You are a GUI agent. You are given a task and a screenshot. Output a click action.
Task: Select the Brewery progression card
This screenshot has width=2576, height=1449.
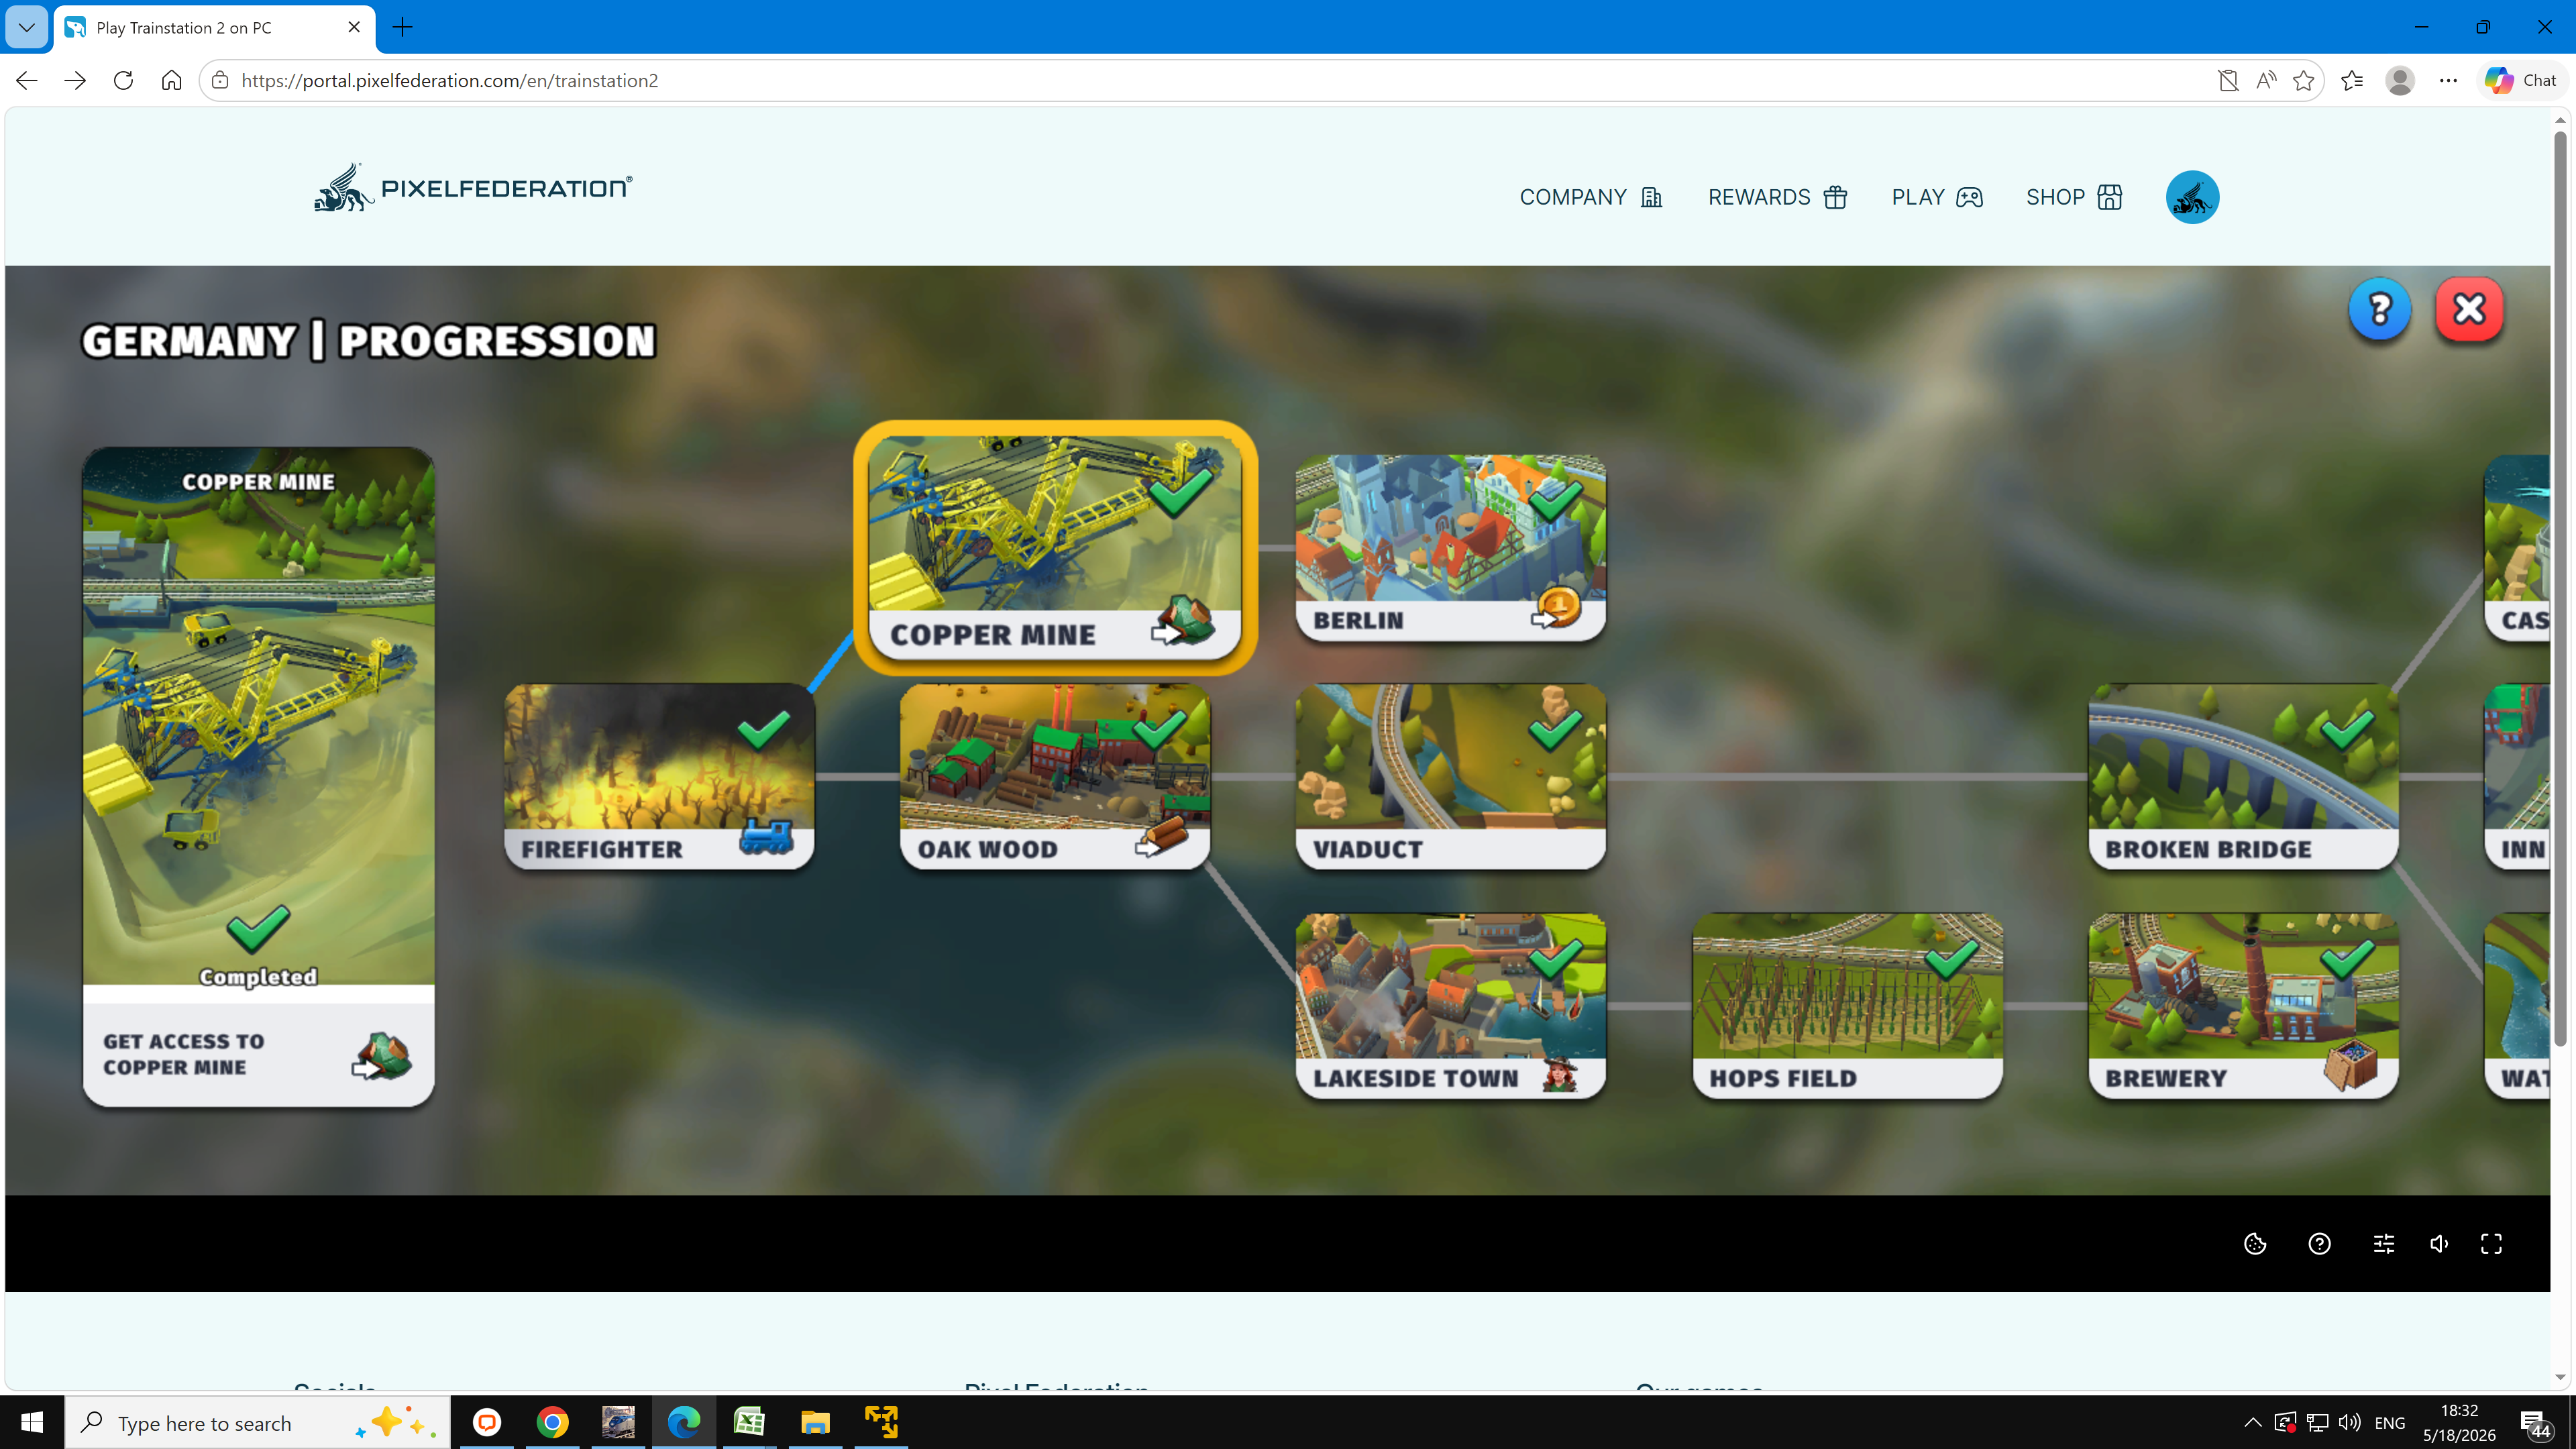[2243, 1005]
